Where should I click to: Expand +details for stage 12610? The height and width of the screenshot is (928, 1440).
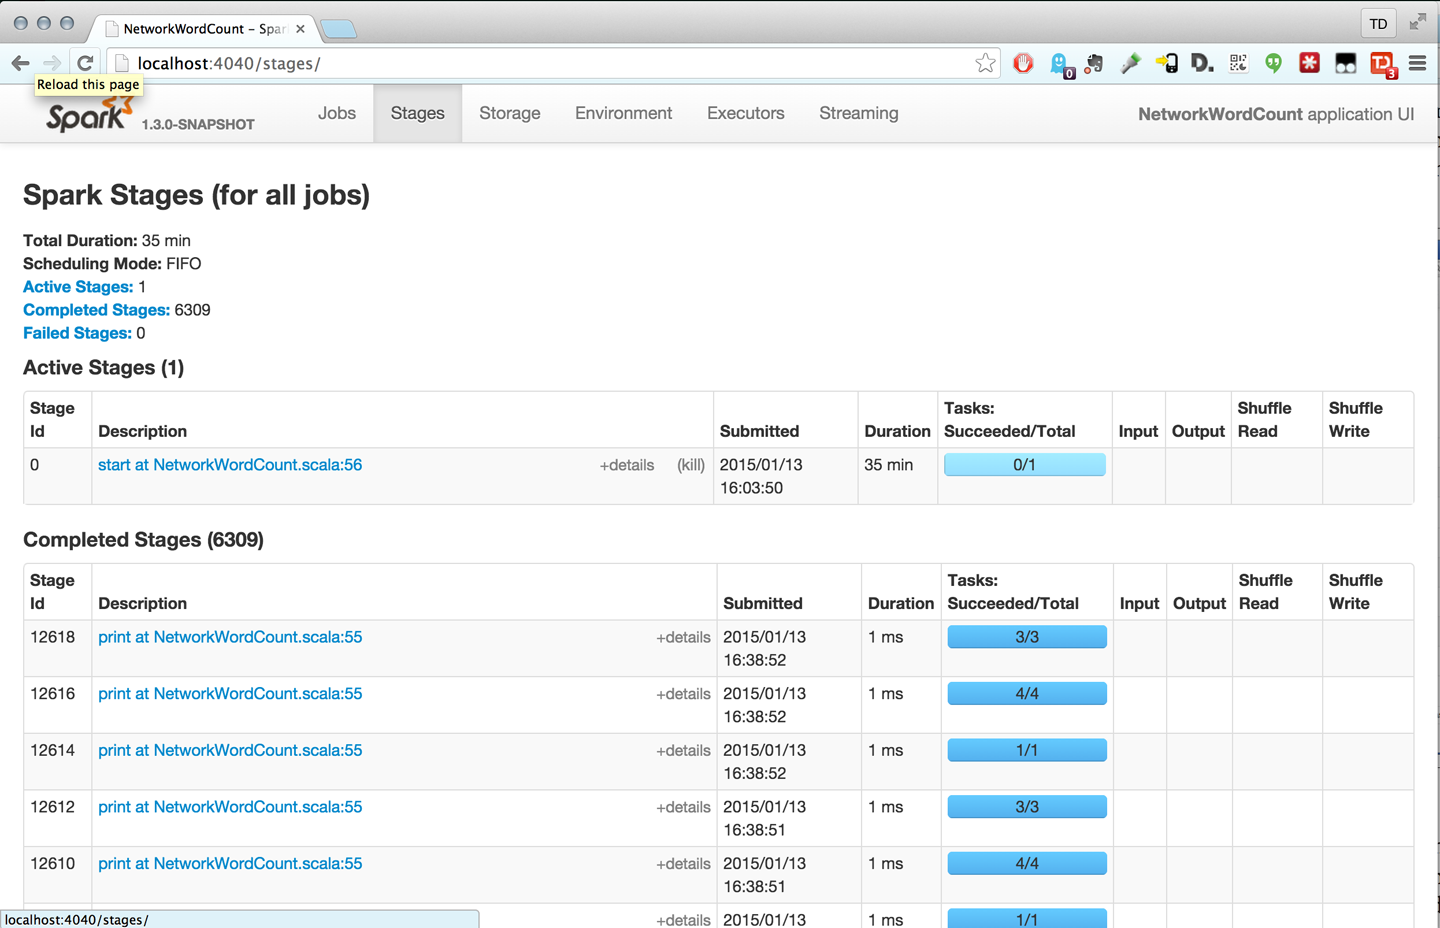point(683,864)
